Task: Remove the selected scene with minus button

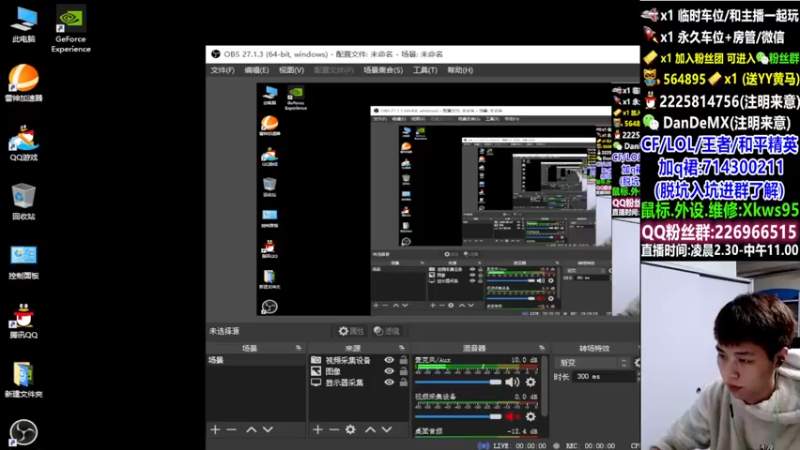Action: 232,430
